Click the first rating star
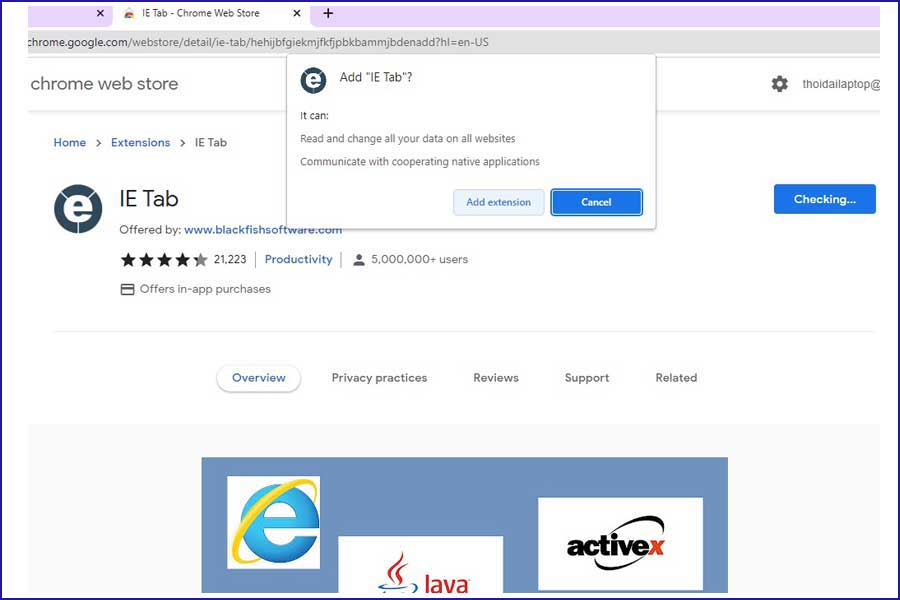 click(x=128, y=259)
